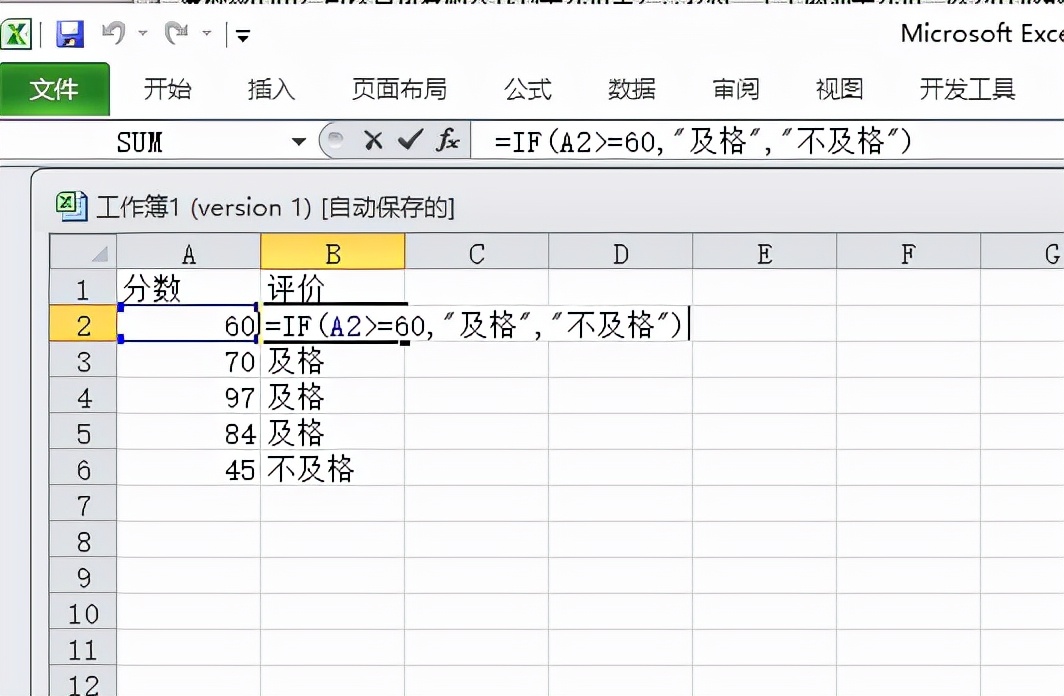Select row 7 header
This screenshot has width=1064, height=696.
83,505
